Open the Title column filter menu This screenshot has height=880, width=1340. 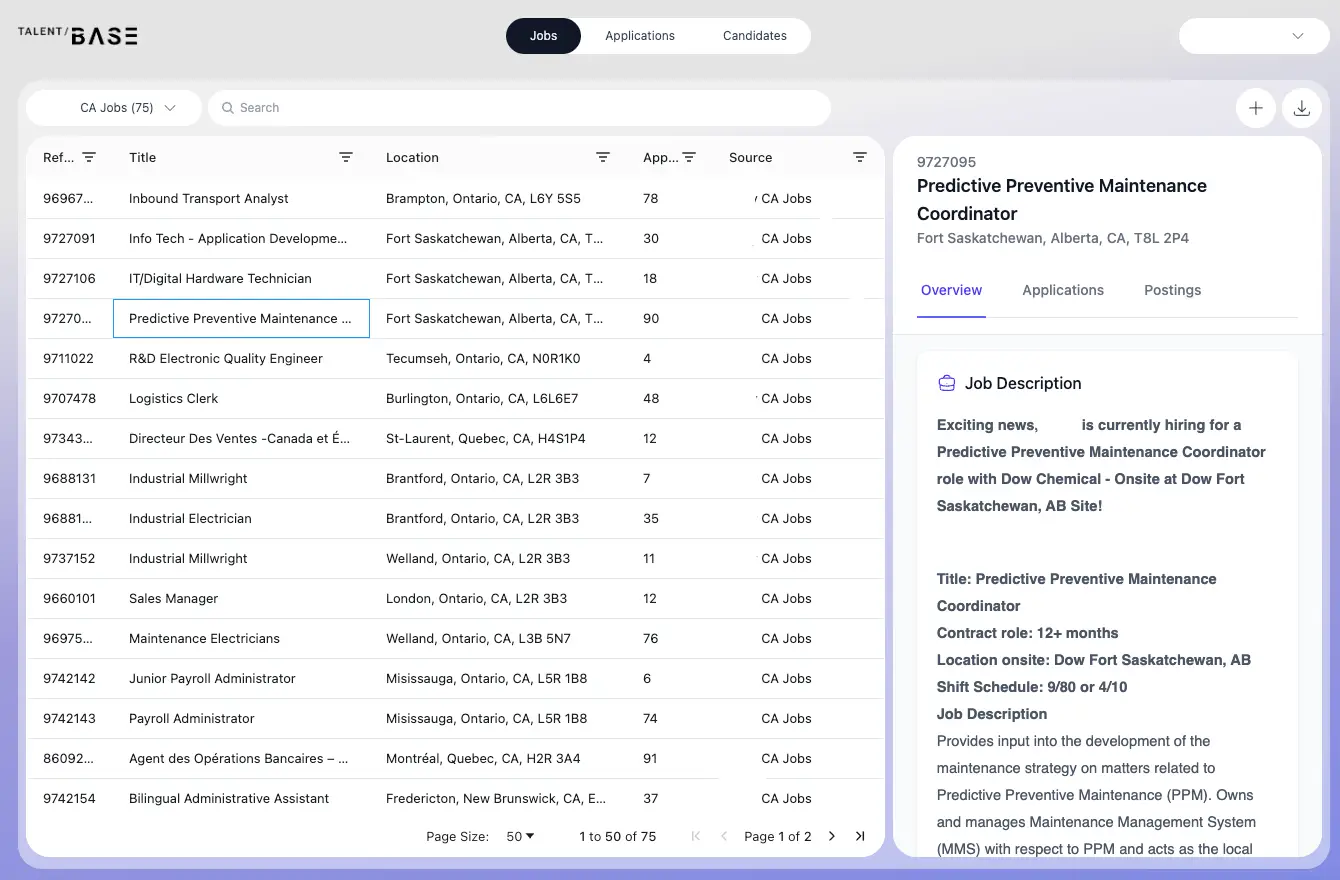346,157
